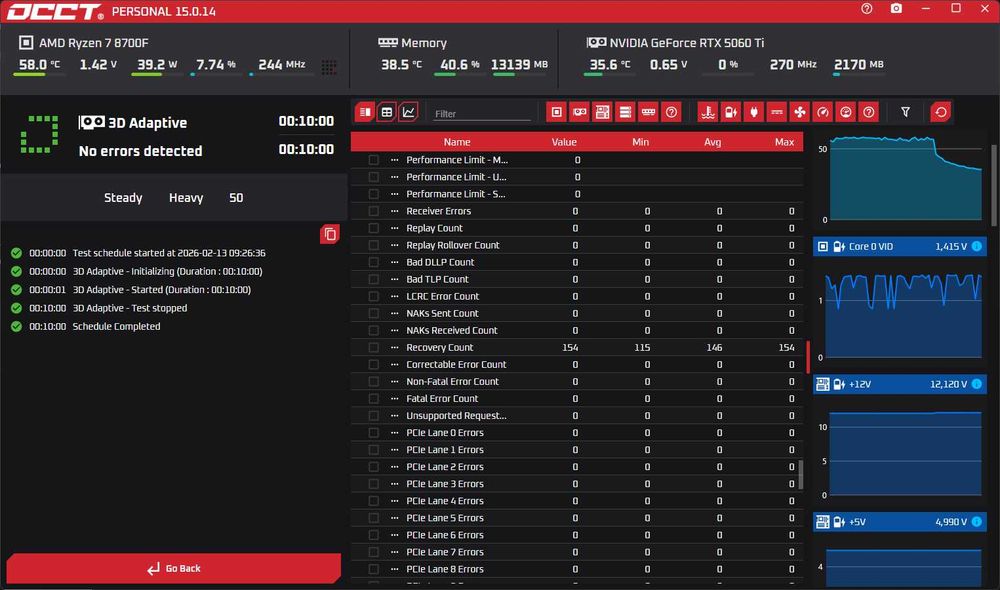The height and width of the screenshot is (590, 1000).
Task: Click 'Schedule Completed' log entry
Action: click(x=116, y=327)
